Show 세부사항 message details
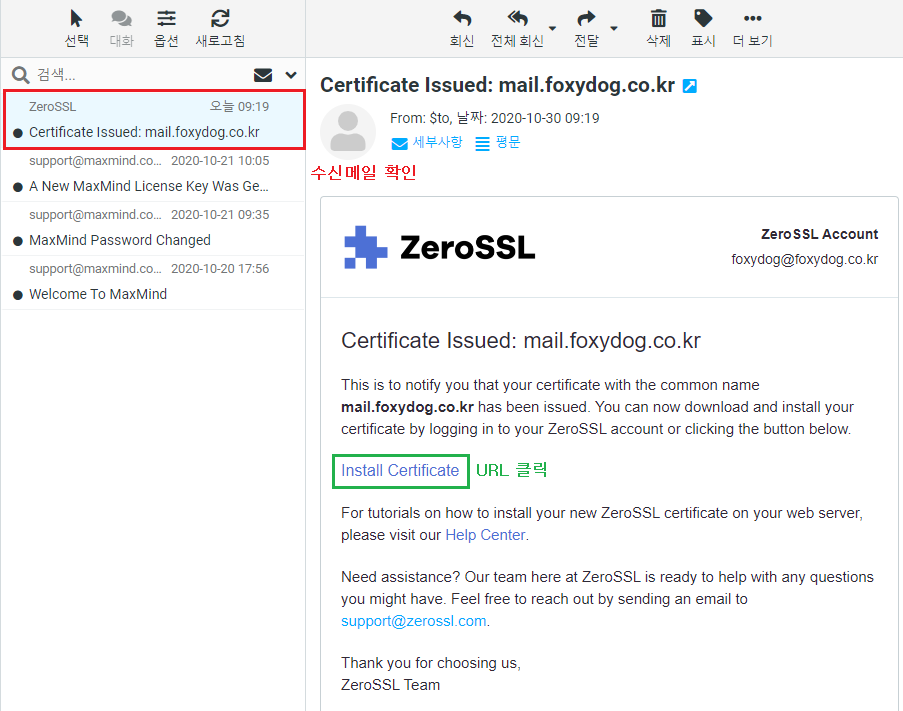Image resolution: width=903 pixels, height=711 pixels. click(427, 142)
